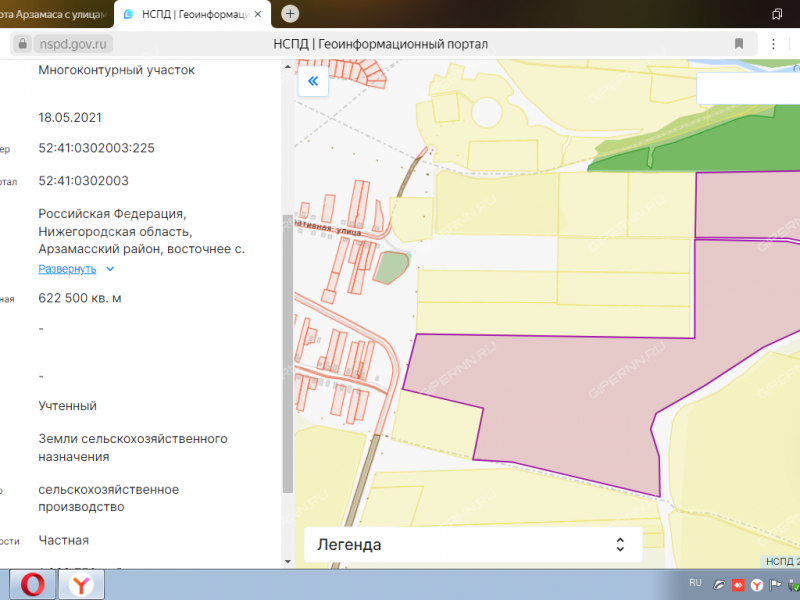This screenshot has width=800, height=600.
Task: Open a new browser tab with plus button
Action: click(x=289, y=14)
